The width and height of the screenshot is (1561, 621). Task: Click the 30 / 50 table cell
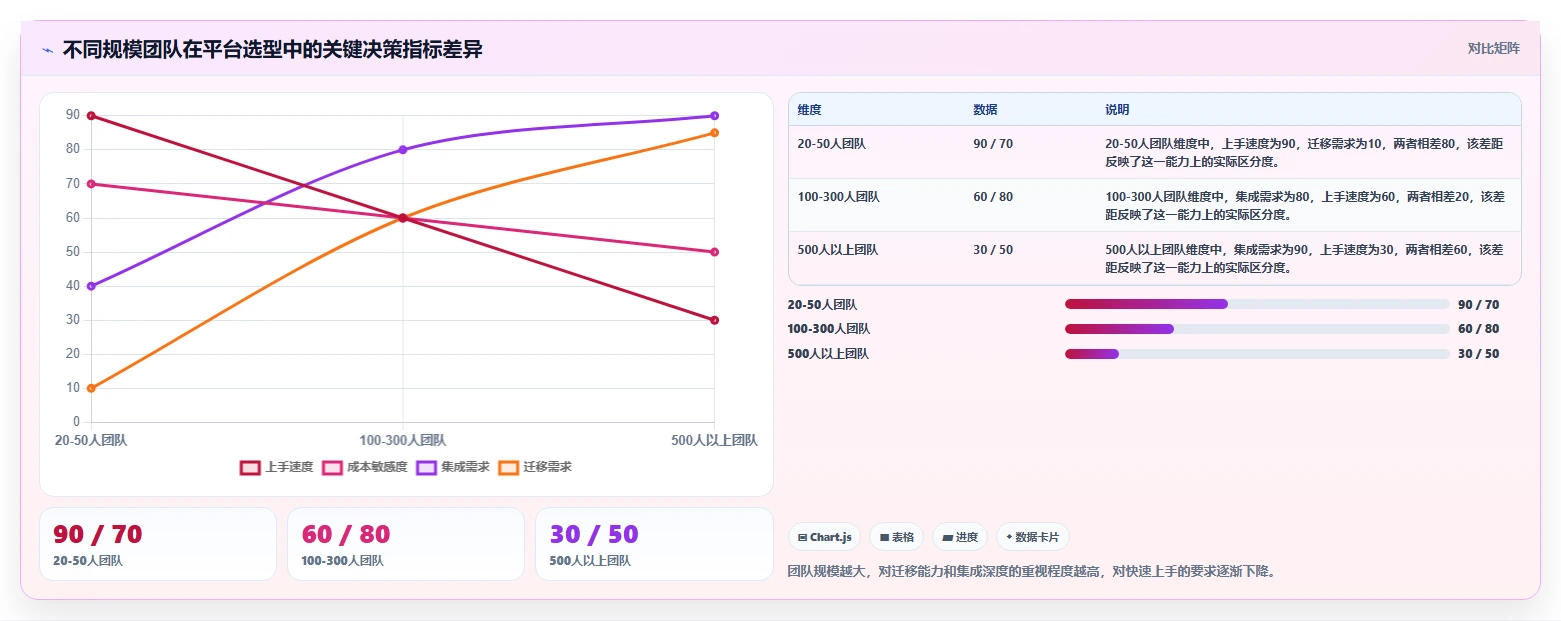click(993, 250)
